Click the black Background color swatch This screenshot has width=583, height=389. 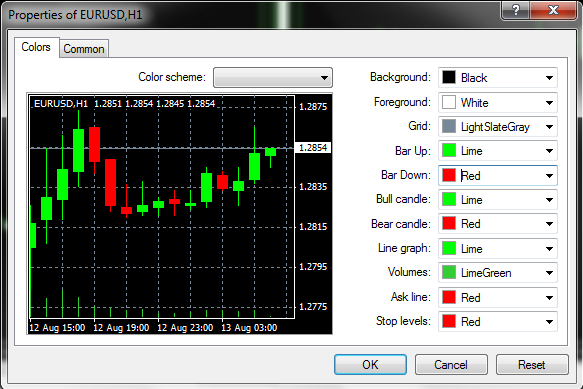tap(449, 77)
